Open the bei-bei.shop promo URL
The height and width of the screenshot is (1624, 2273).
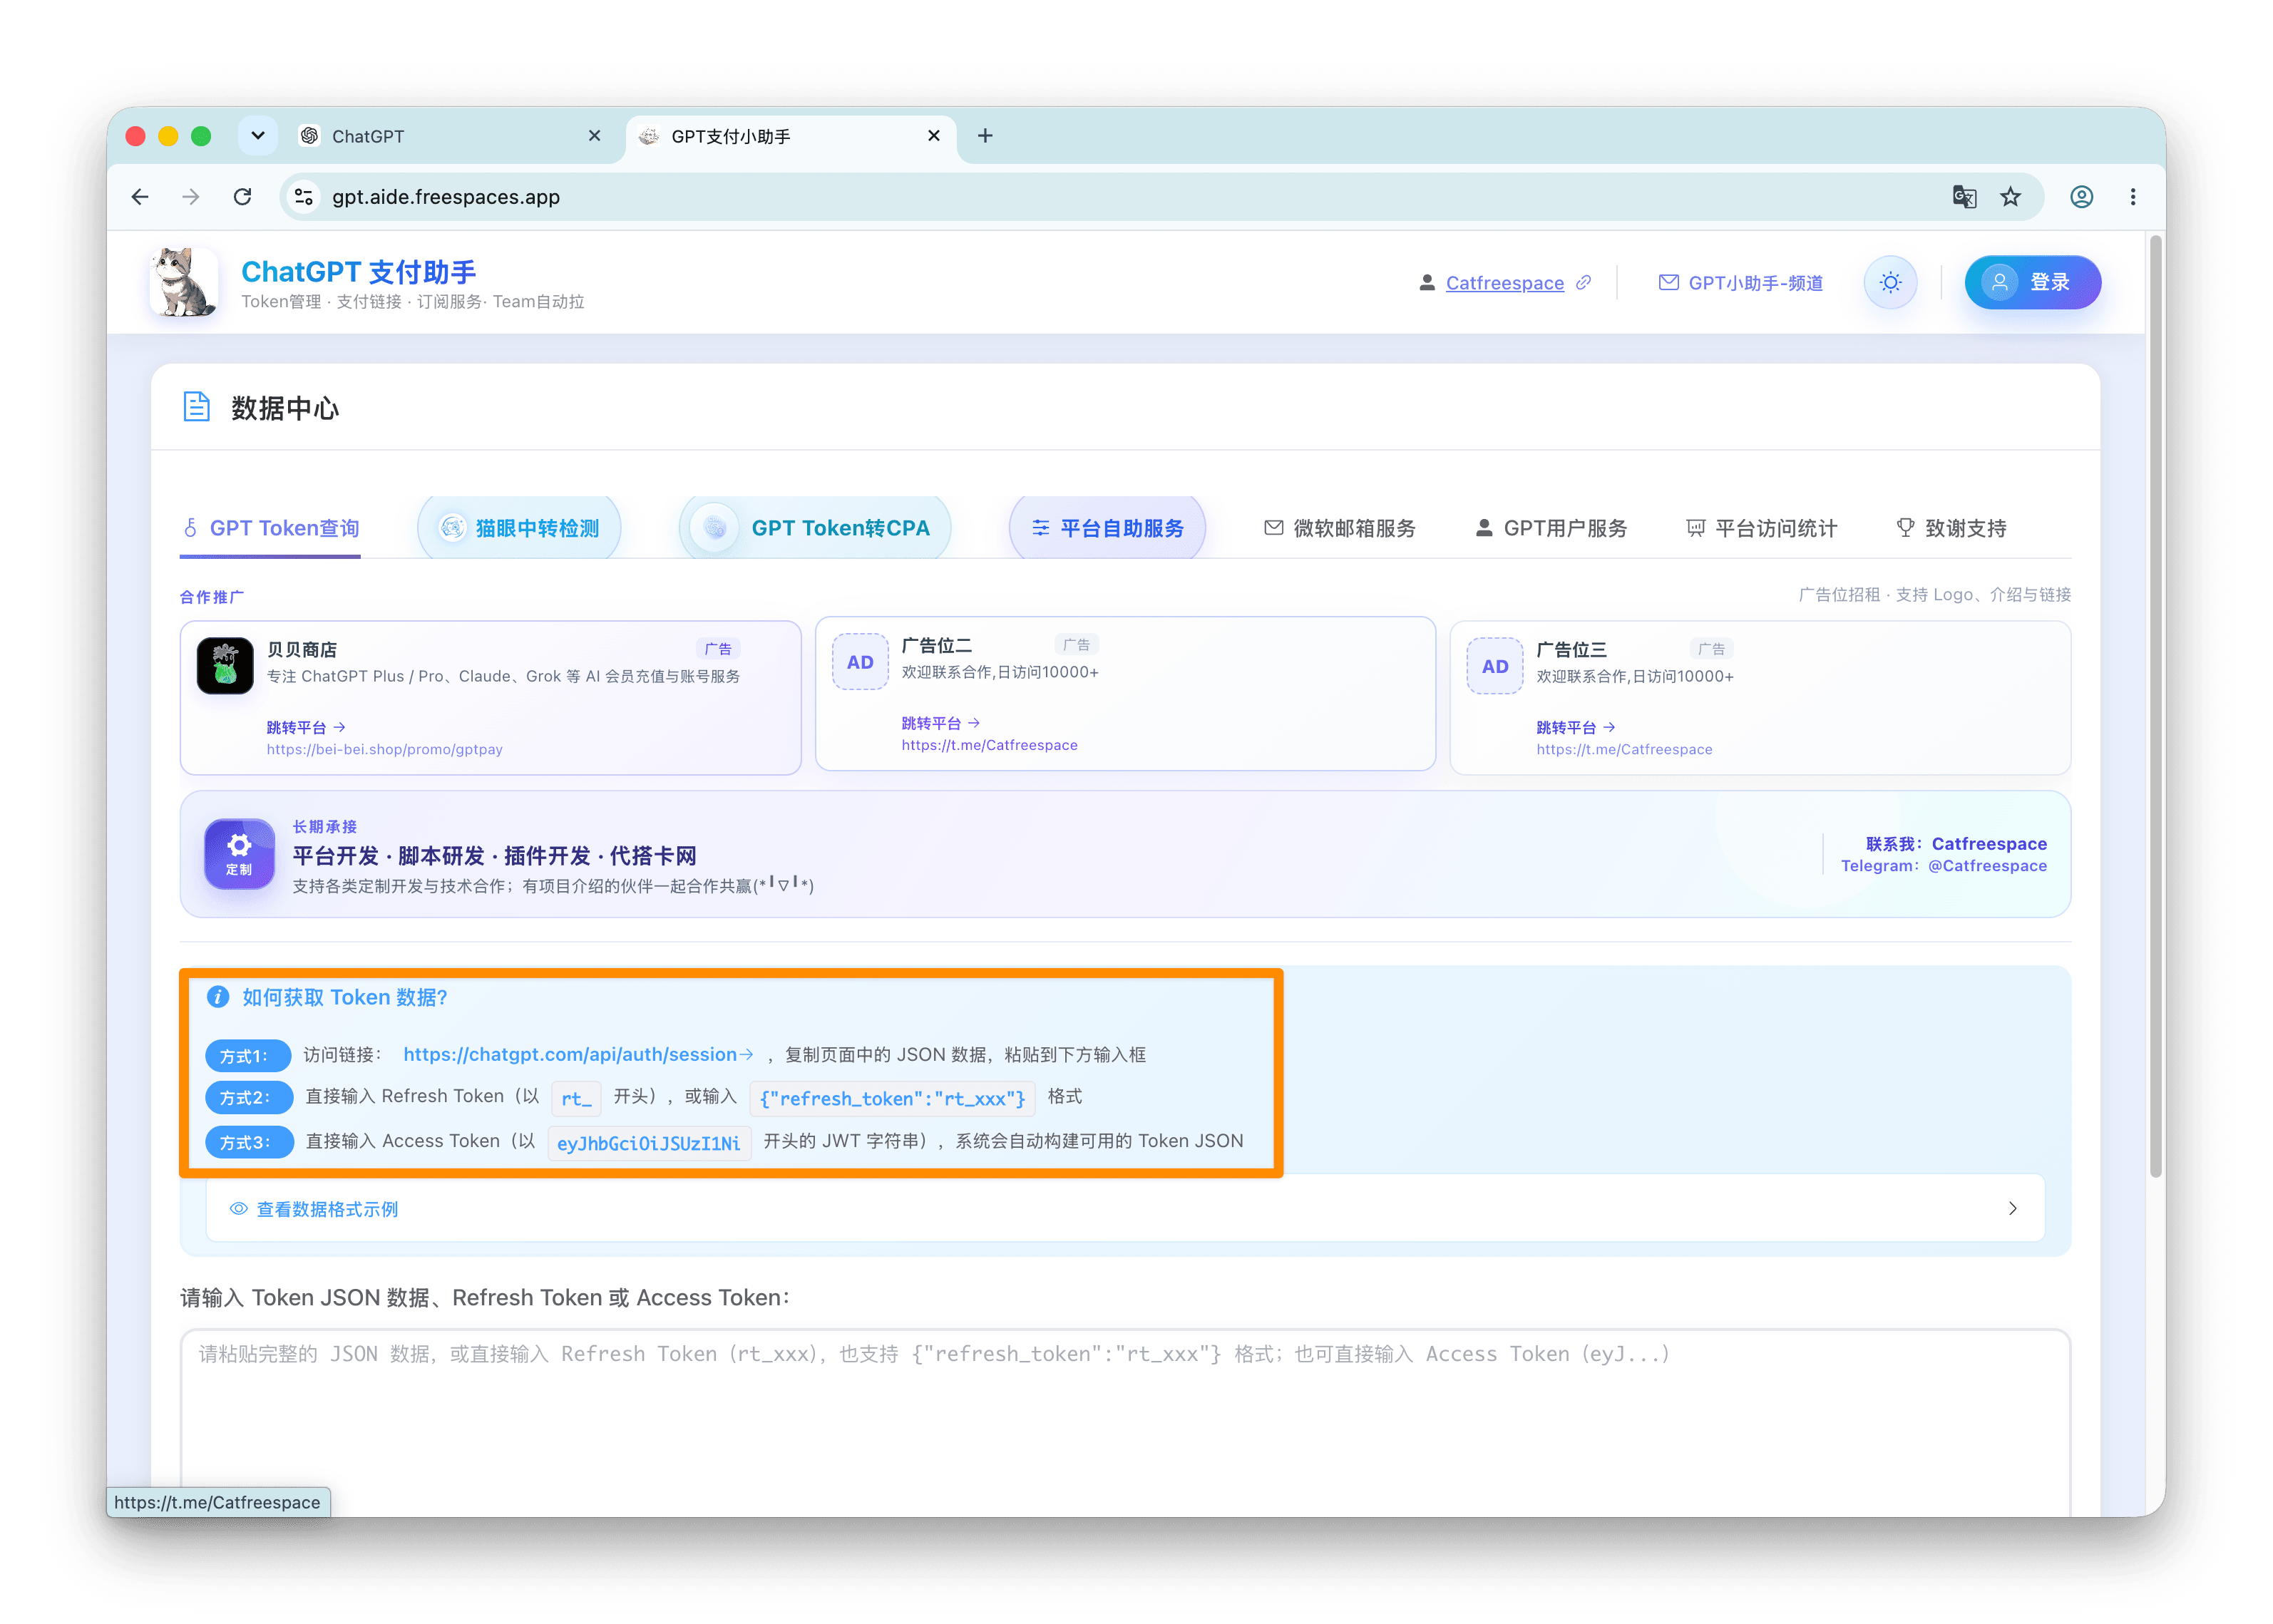[x=384, y=749]
